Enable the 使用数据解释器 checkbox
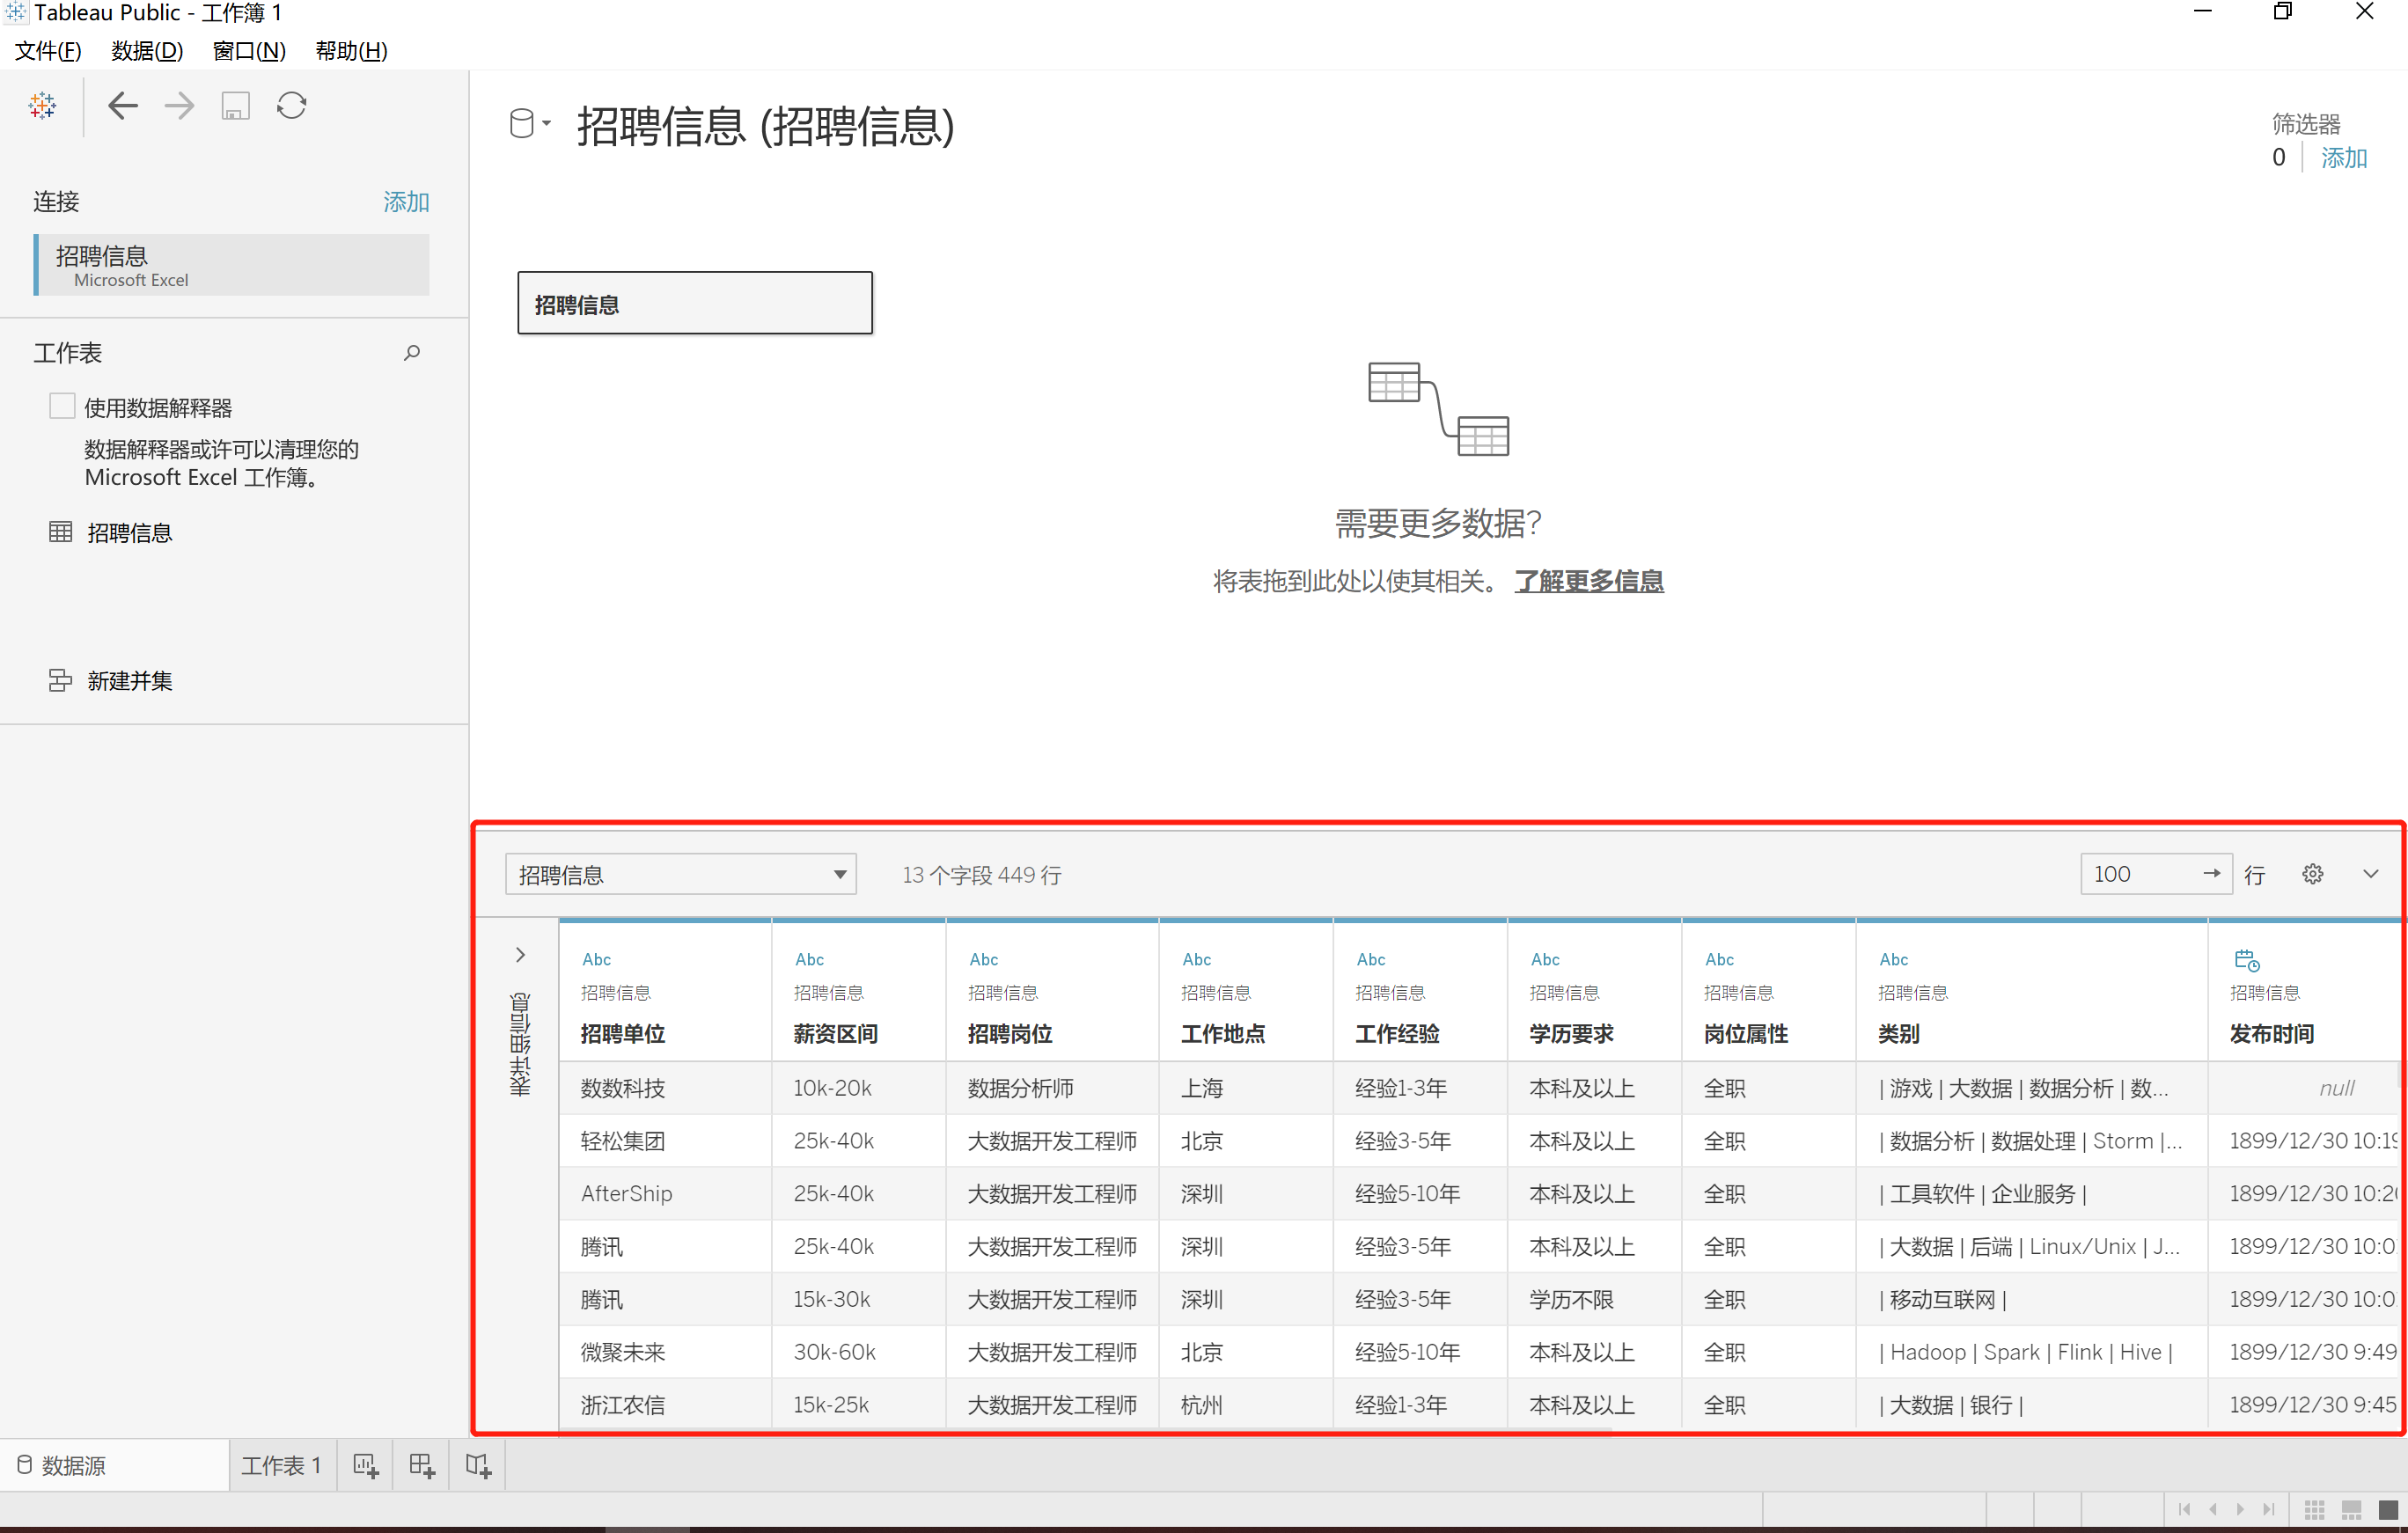The height and width of the screenshot is (1533, 2408). click(62, 406)
